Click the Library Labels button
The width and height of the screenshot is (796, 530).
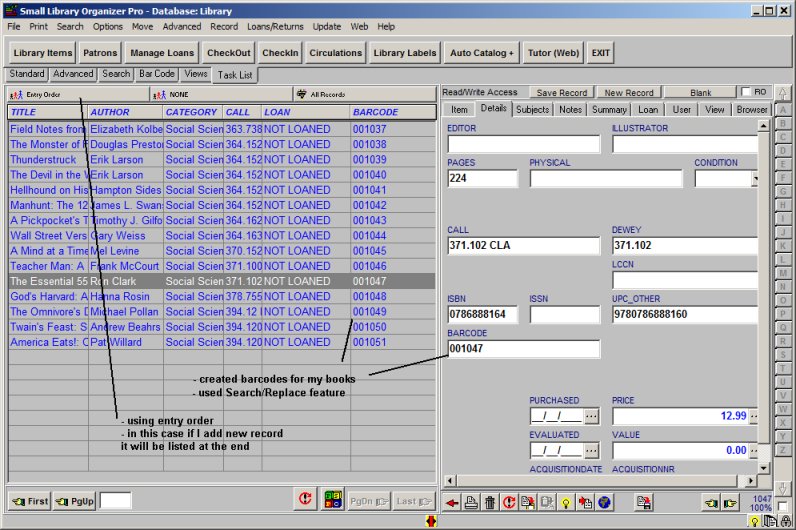405,53
